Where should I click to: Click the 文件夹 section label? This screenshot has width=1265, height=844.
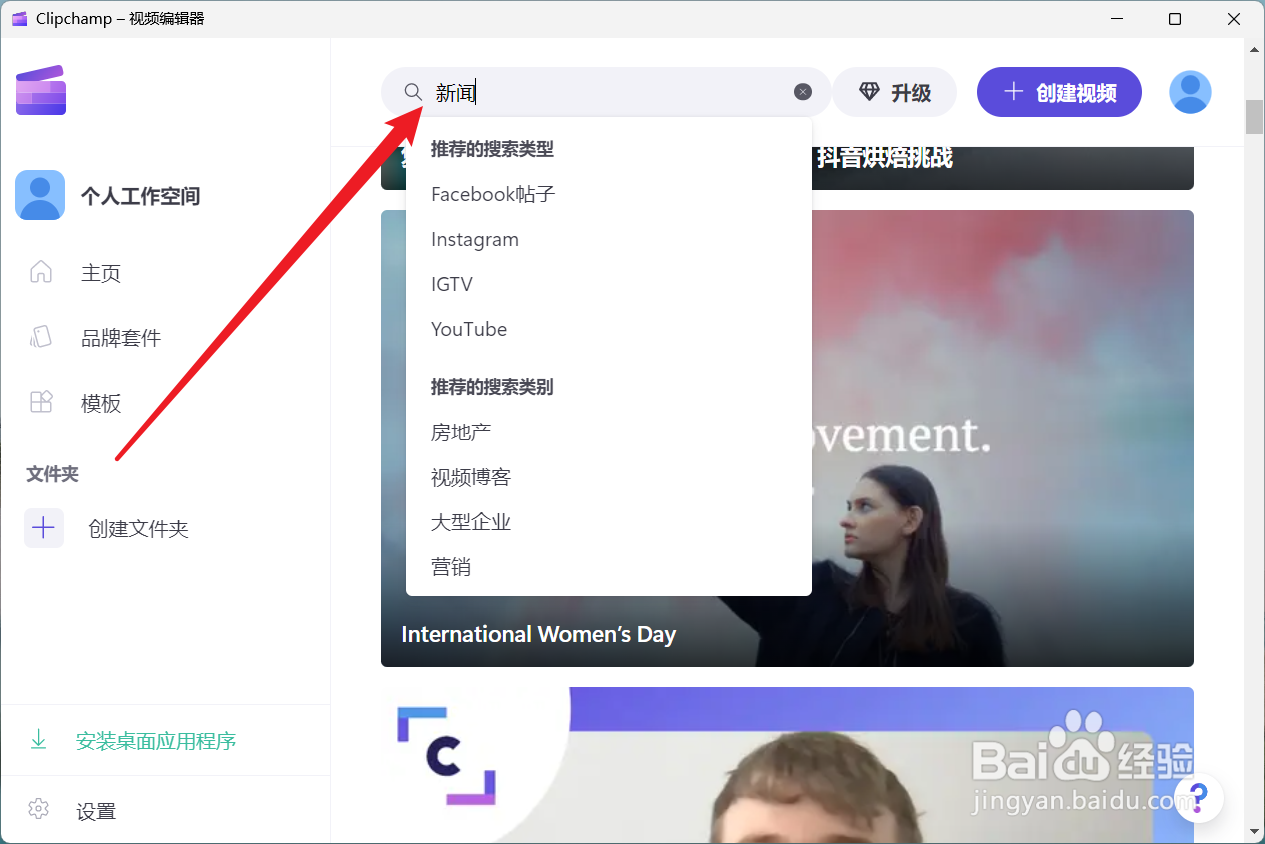click(x=52, y=474)
